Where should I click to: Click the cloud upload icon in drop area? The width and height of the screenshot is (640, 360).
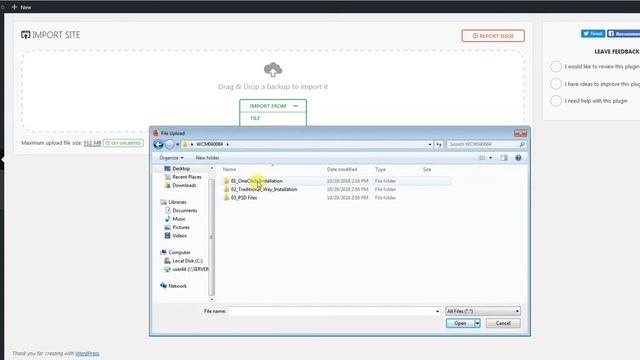click(x=273, y=70)
